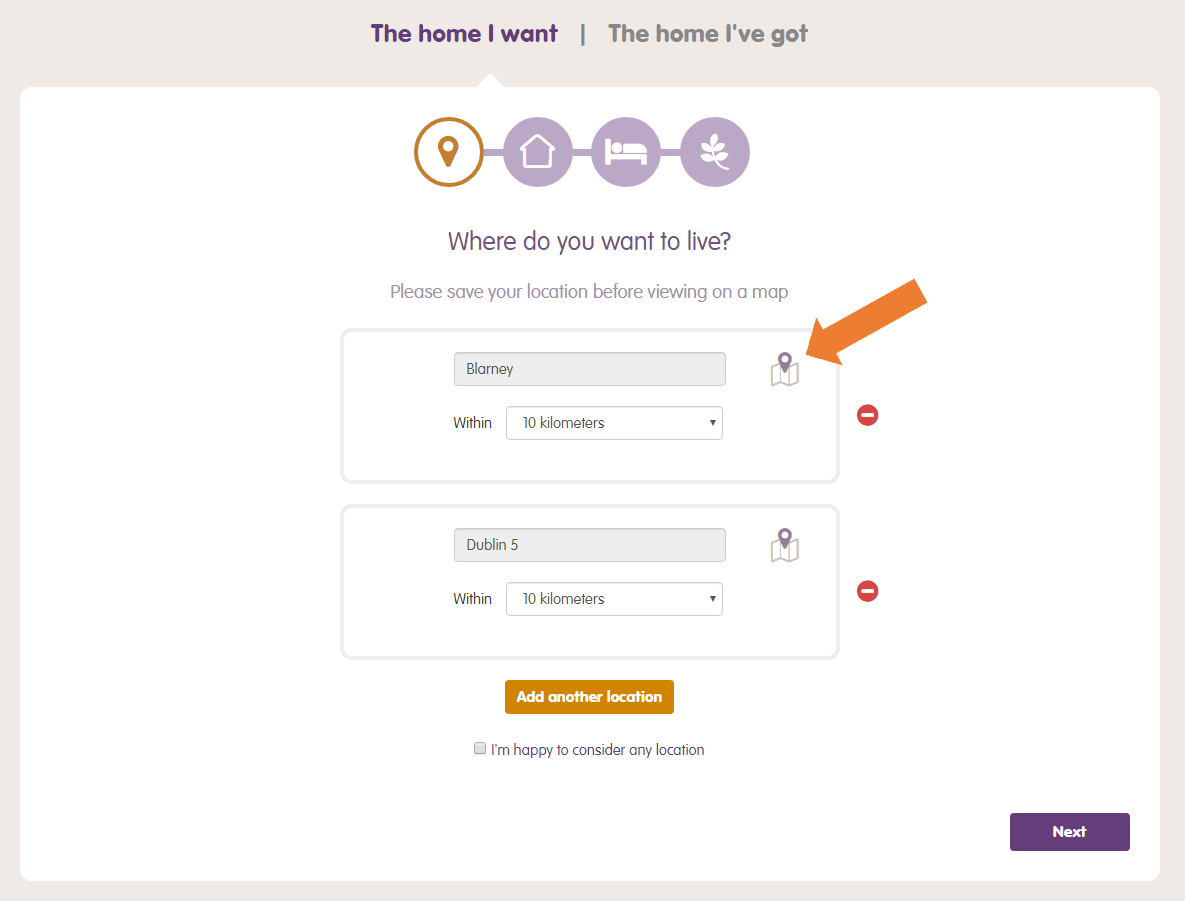1185x901 pixels.
Task: View Blarney location on map icon
Action: point(785,370)
